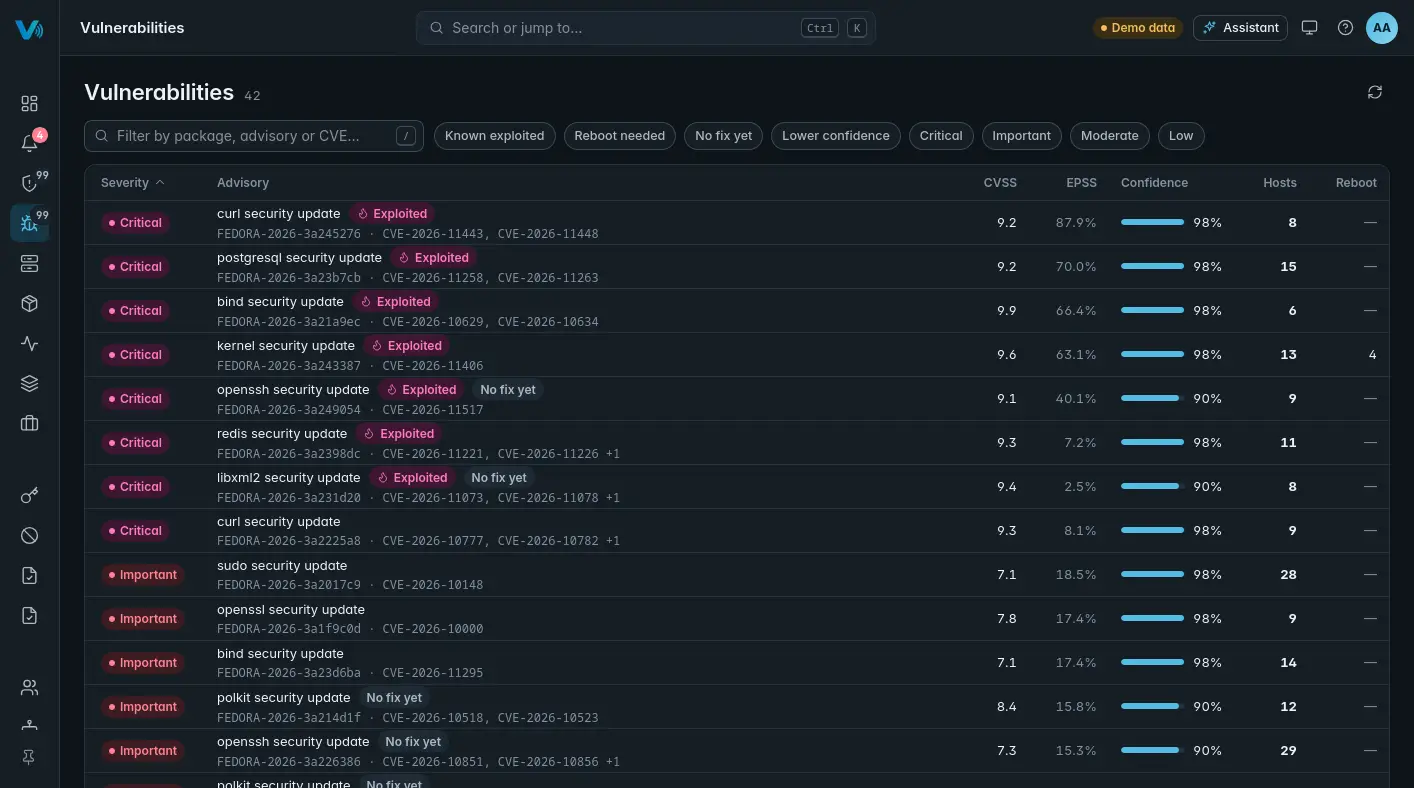This screenshot has width=1414, height=788.
Task: Sort by the Hosts column header
Action: pos(1280,183)
